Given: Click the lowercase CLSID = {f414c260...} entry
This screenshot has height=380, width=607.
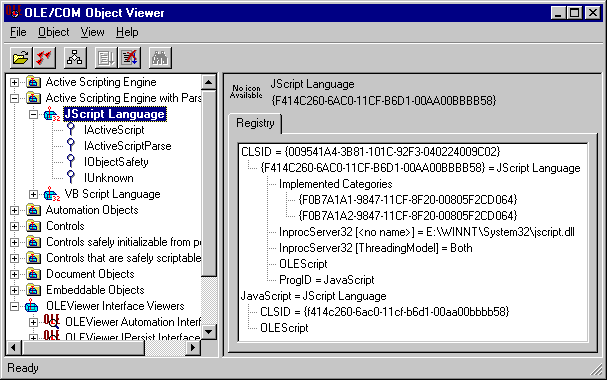Looking at the screenshot, I should point(384,312).
